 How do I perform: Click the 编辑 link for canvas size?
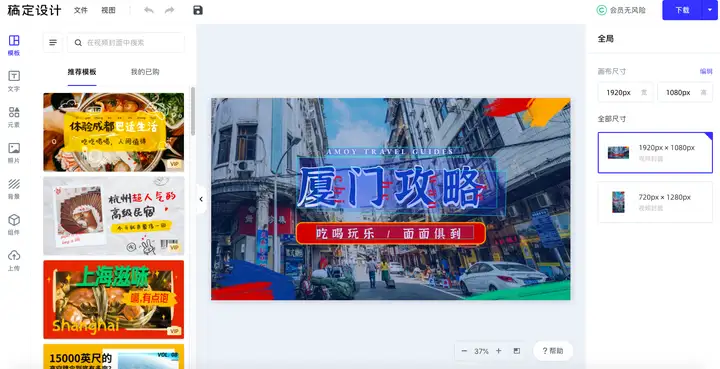tap(706, 71)
